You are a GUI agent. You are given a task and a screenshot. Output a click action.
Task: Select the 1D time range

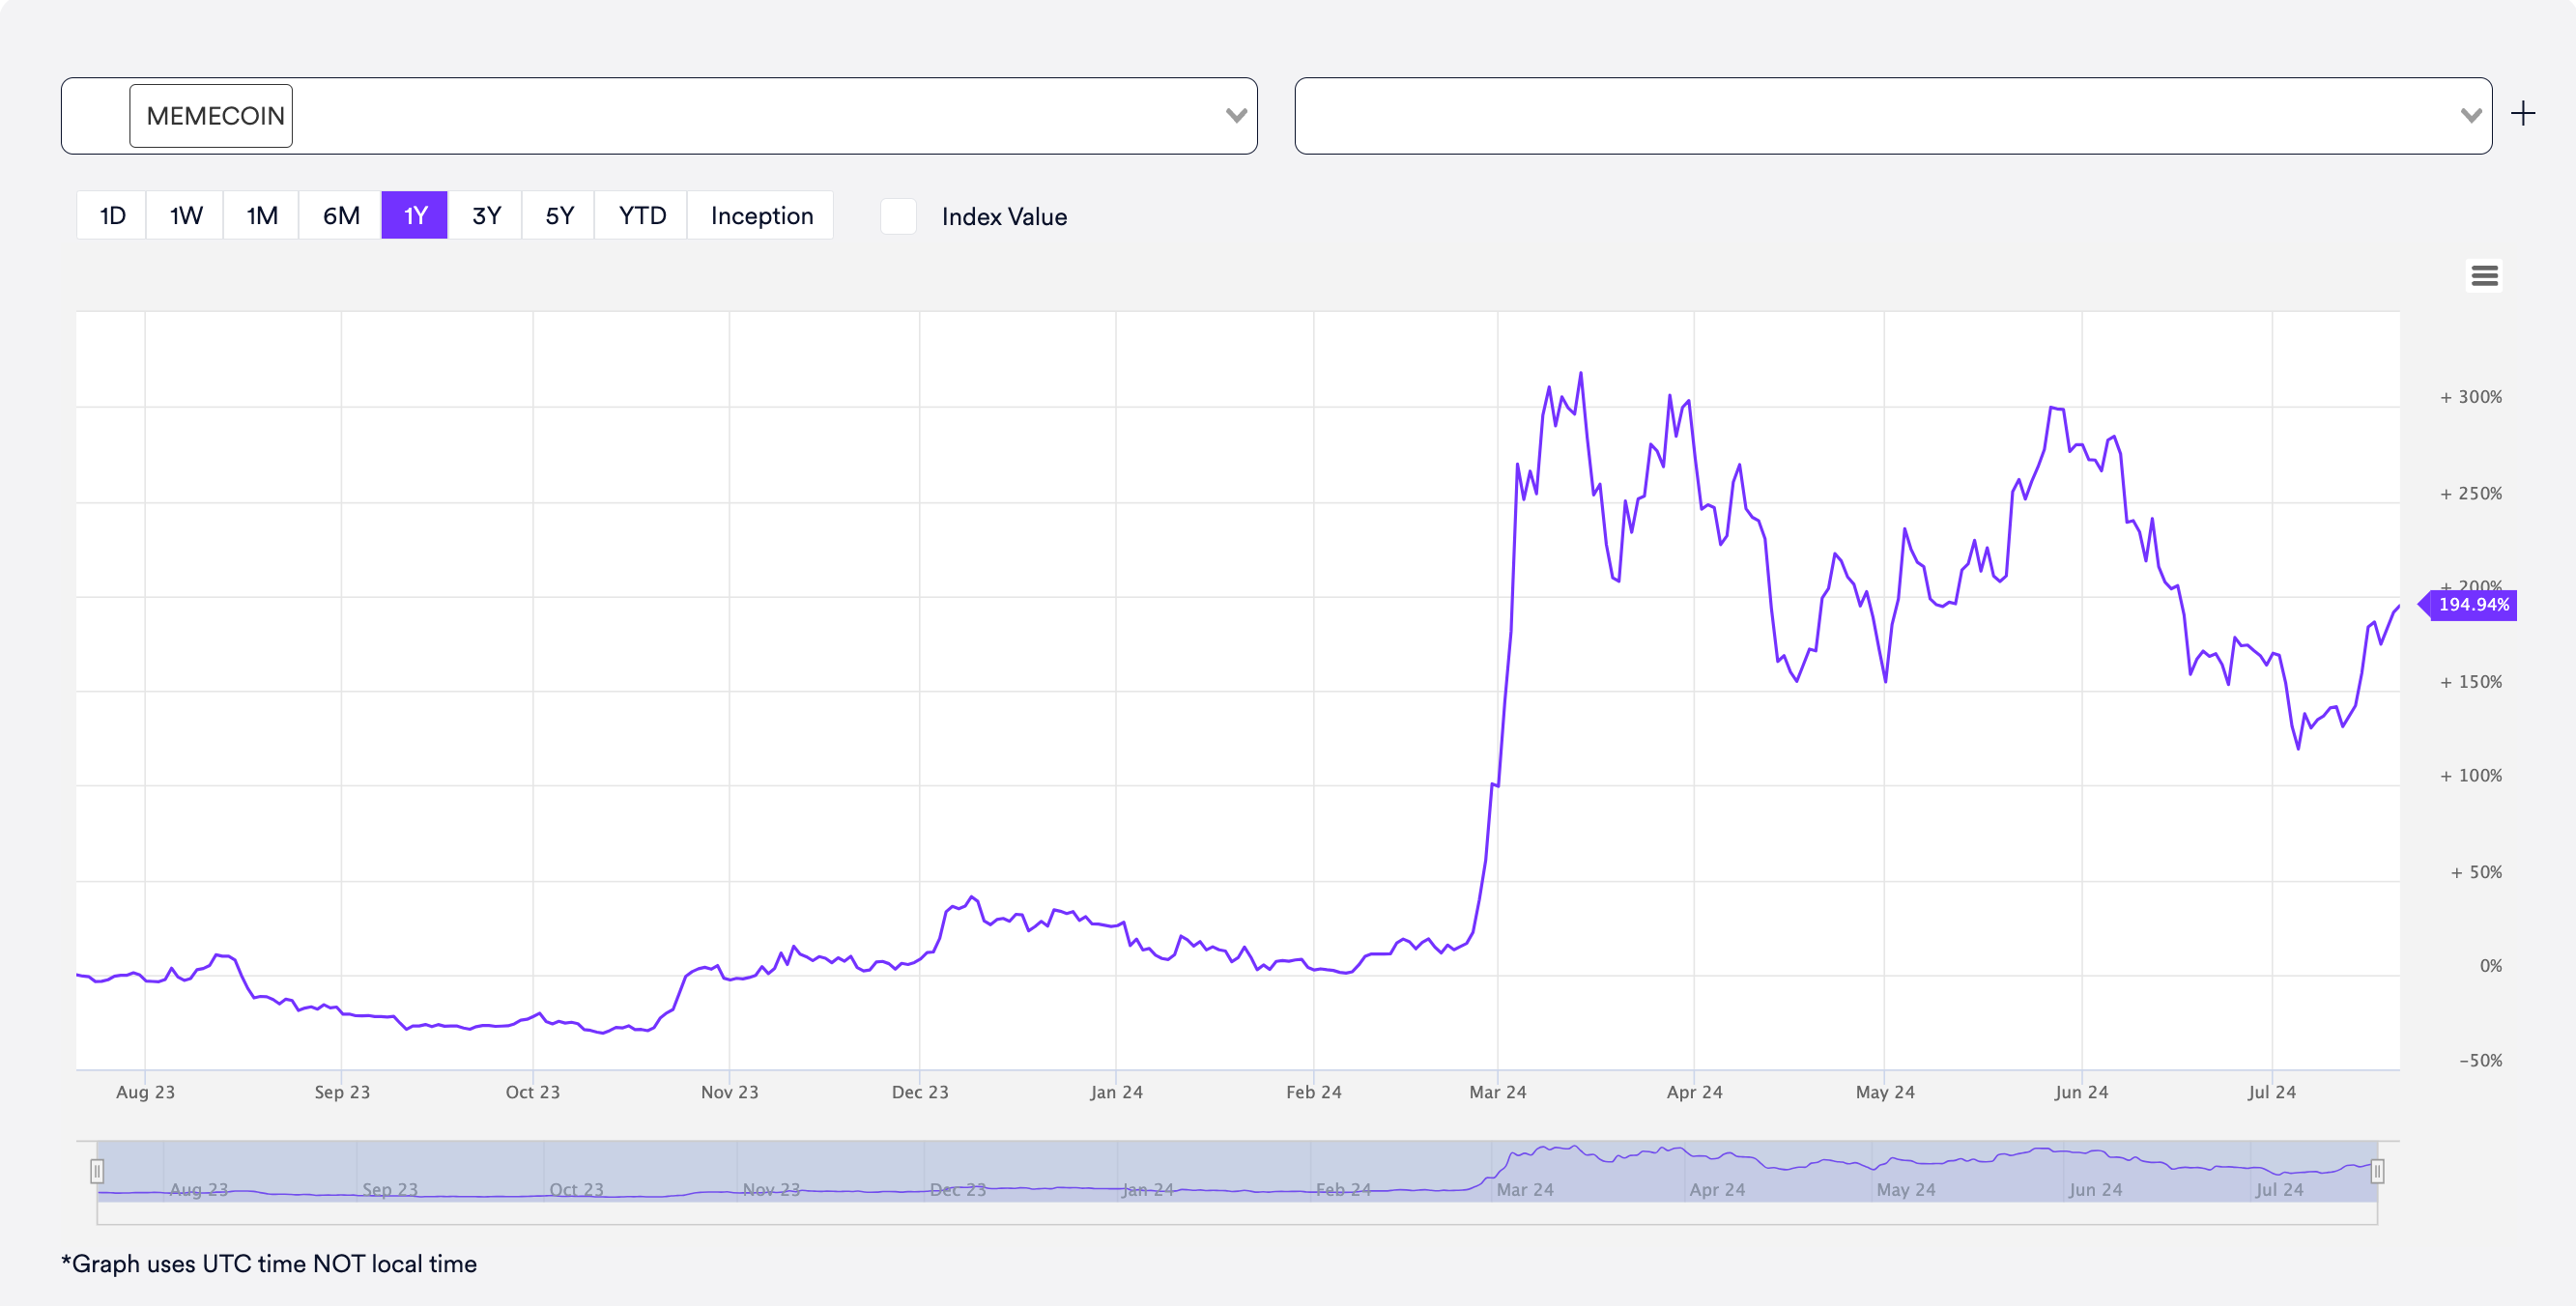[x=112, y=216]
